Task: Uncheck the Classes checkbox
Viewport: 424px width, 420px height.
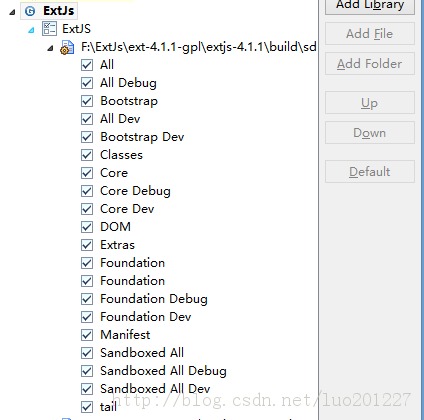Action: point(87,155)
